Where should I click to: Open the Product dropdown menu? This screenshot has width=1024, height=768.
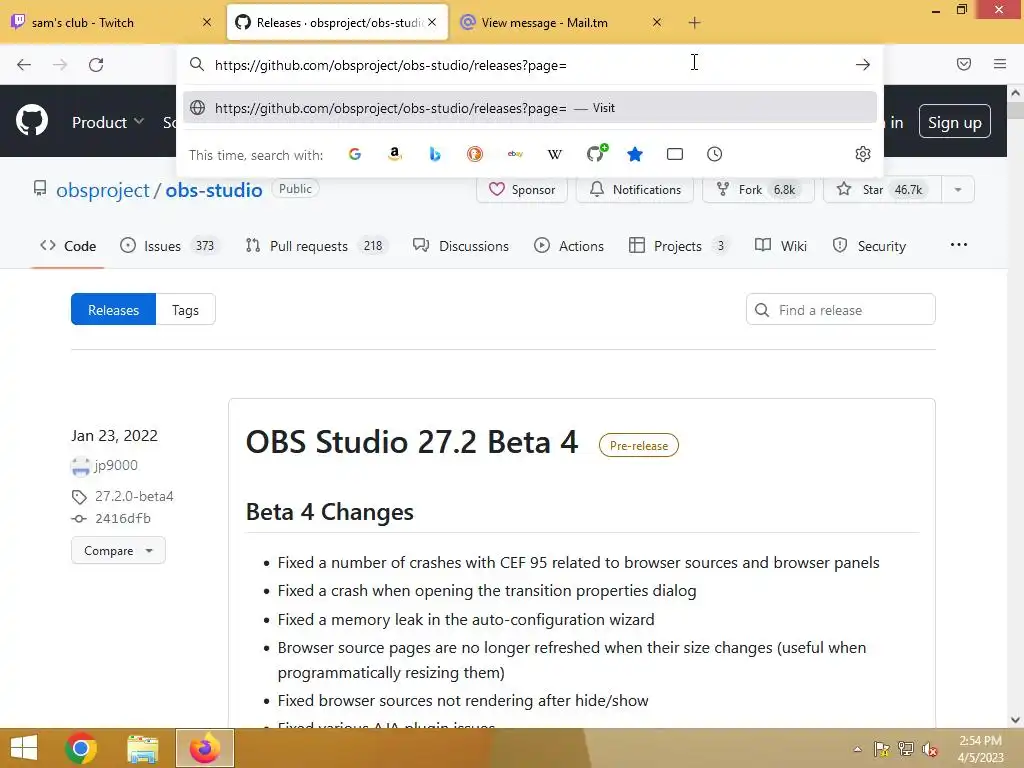coord(108,122)
